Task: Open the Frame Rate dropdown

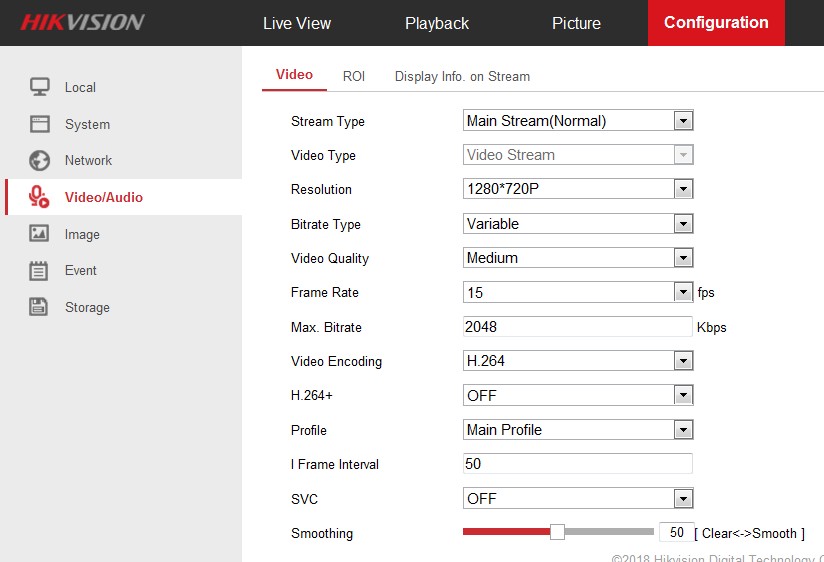Action: (578, 292)
